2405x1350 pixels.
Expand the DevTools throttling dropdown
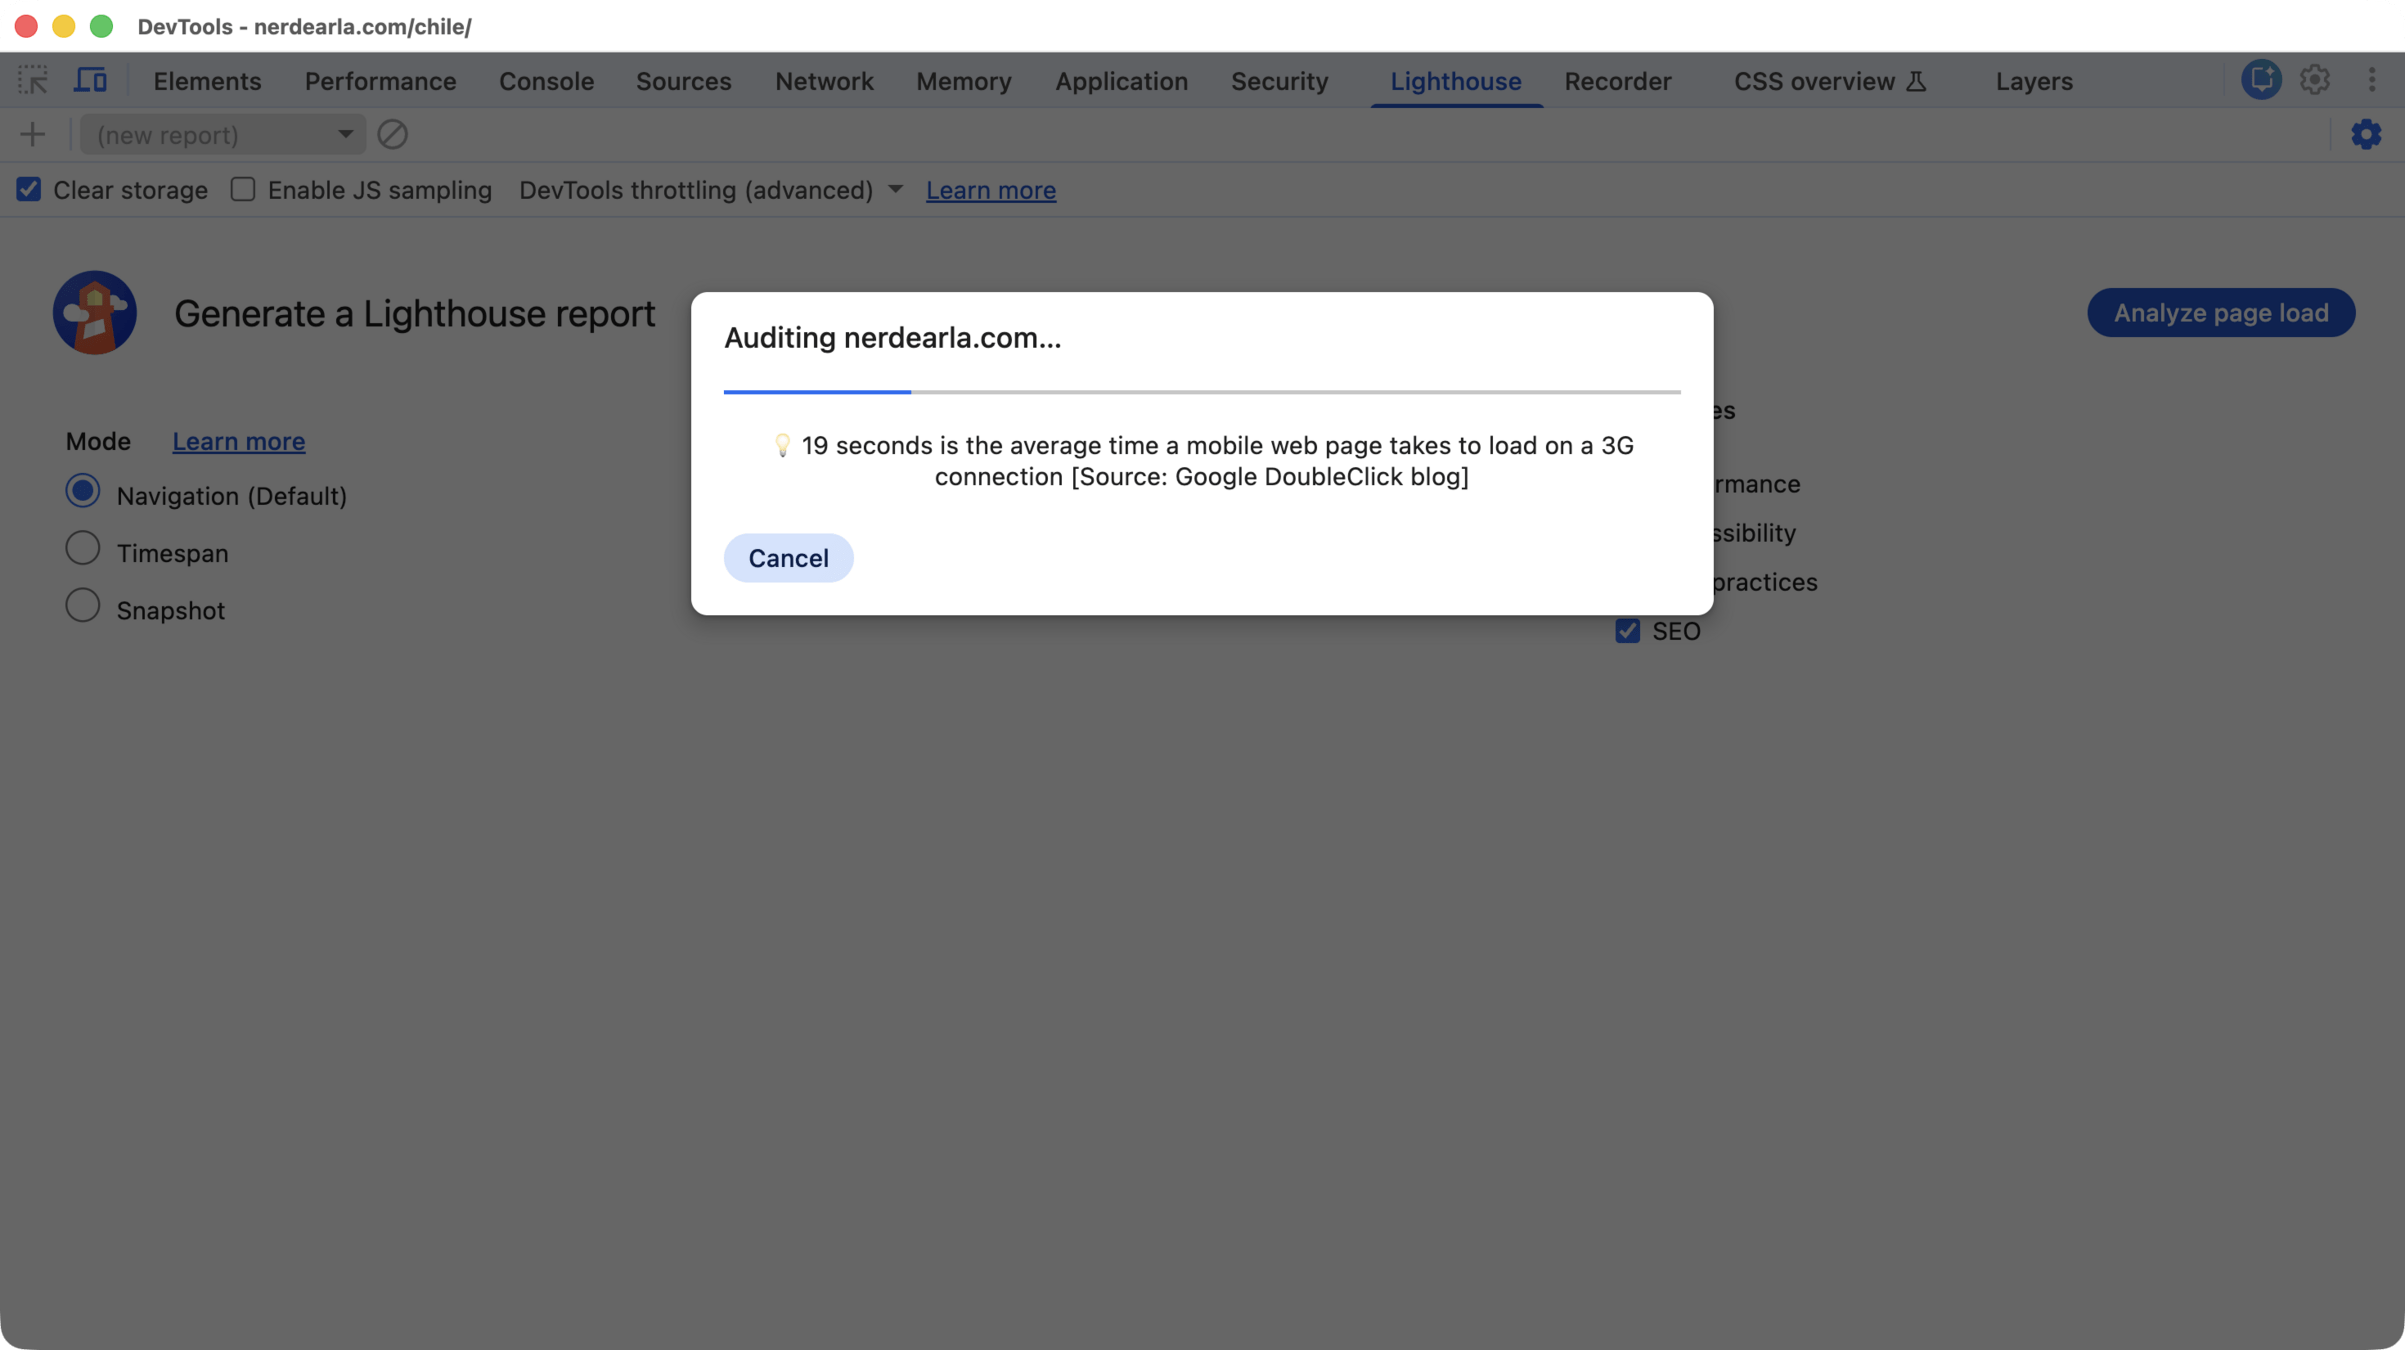(711, 190)
